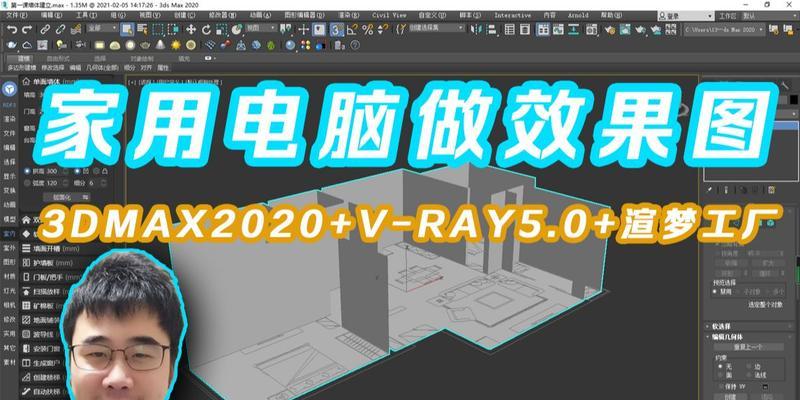This screenshot has width=800, height=400.
Task: Click the pin stack icon under modifier list
Action: click(x=710, y=190)
